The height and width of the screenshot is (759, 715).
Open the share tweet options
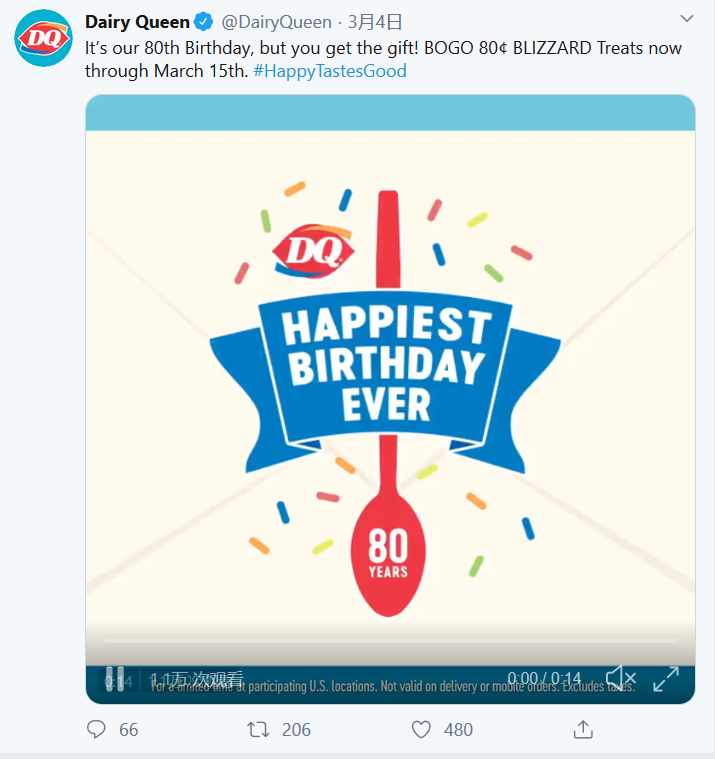[583, 730]
